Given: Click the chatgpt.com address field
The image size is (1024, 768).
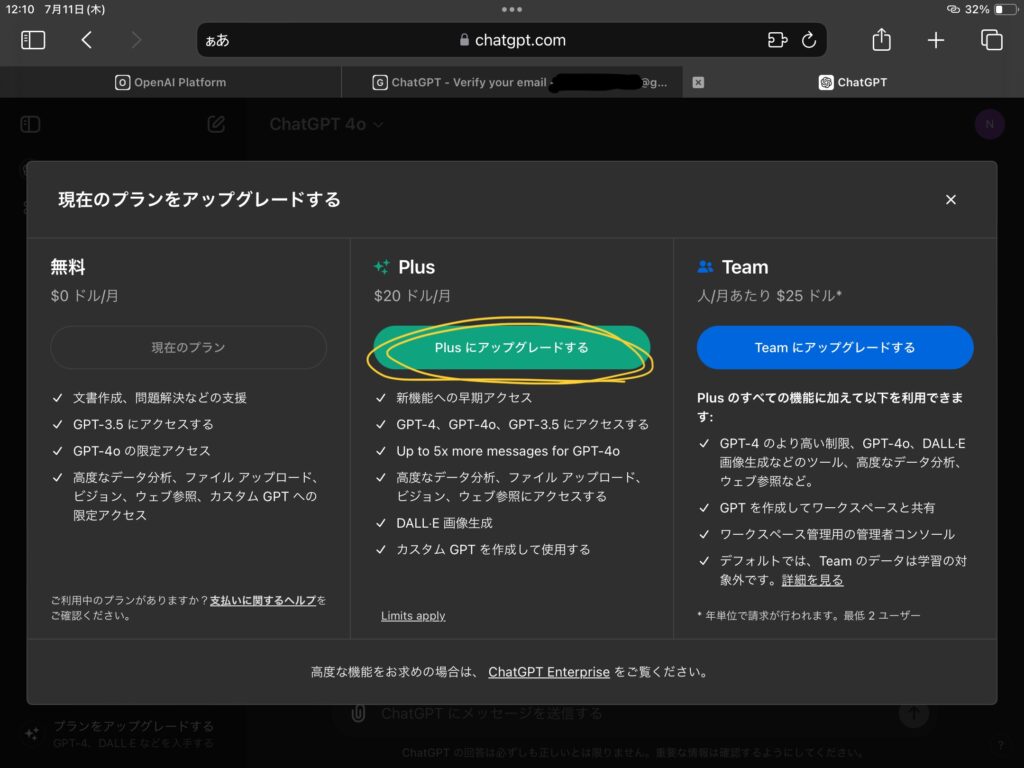Looking at the screenshot, I should 512,40.
